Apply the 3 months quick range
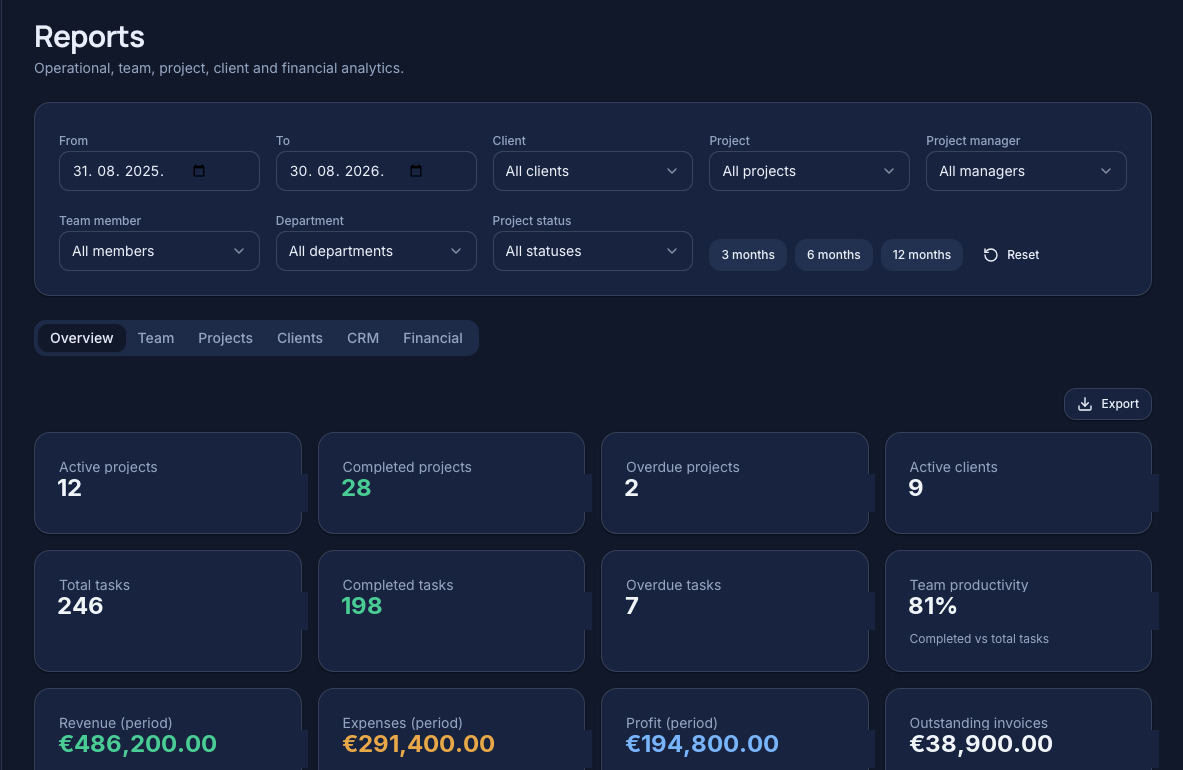Viewport: 1183px width, 770px height. pos(748,255)
